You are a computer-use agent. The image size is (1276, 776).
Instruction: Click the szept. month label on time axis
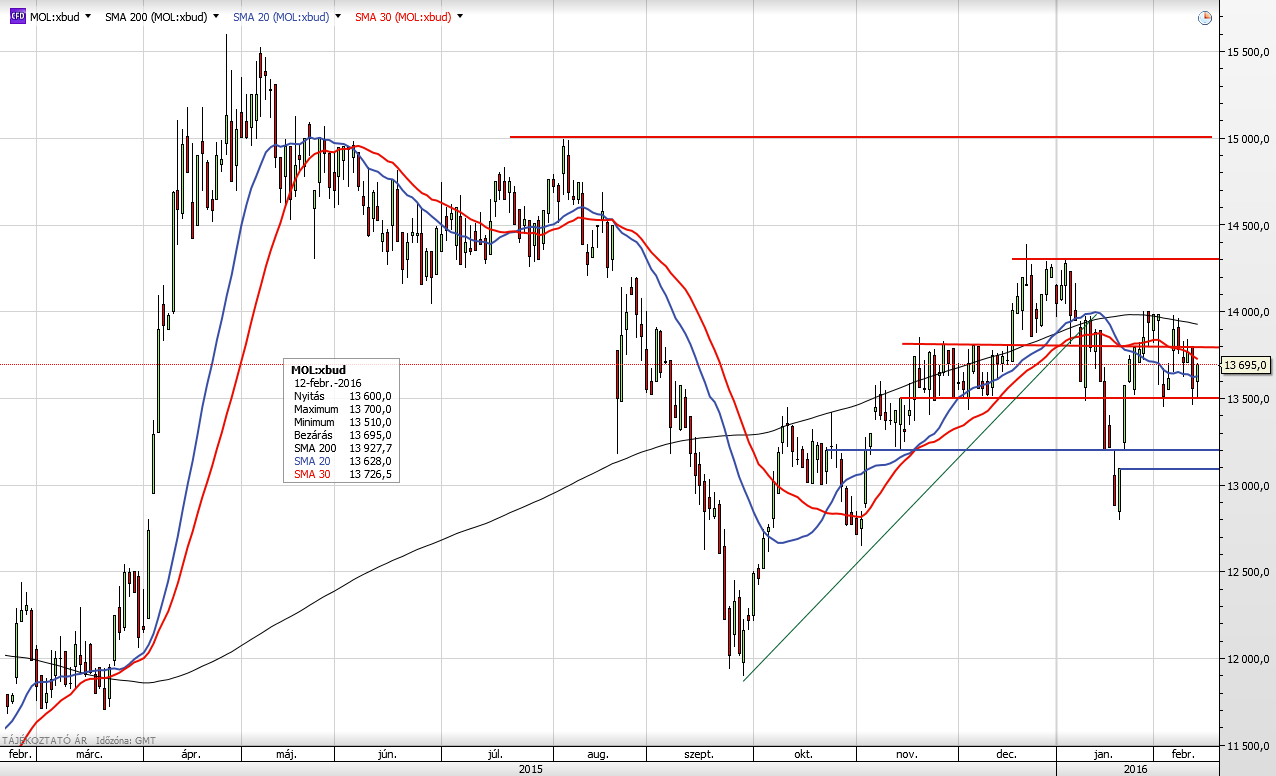[x=698, y=756]
